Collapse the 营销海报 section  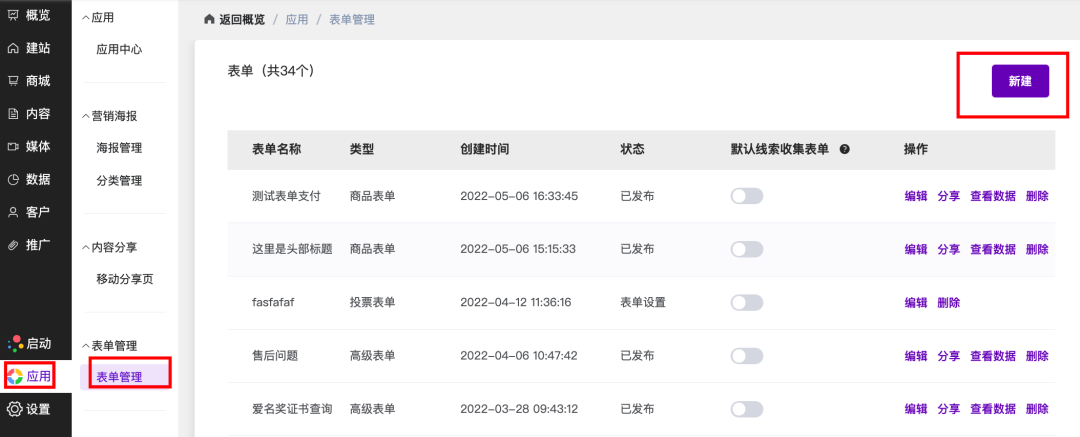[x=86, y=116]
